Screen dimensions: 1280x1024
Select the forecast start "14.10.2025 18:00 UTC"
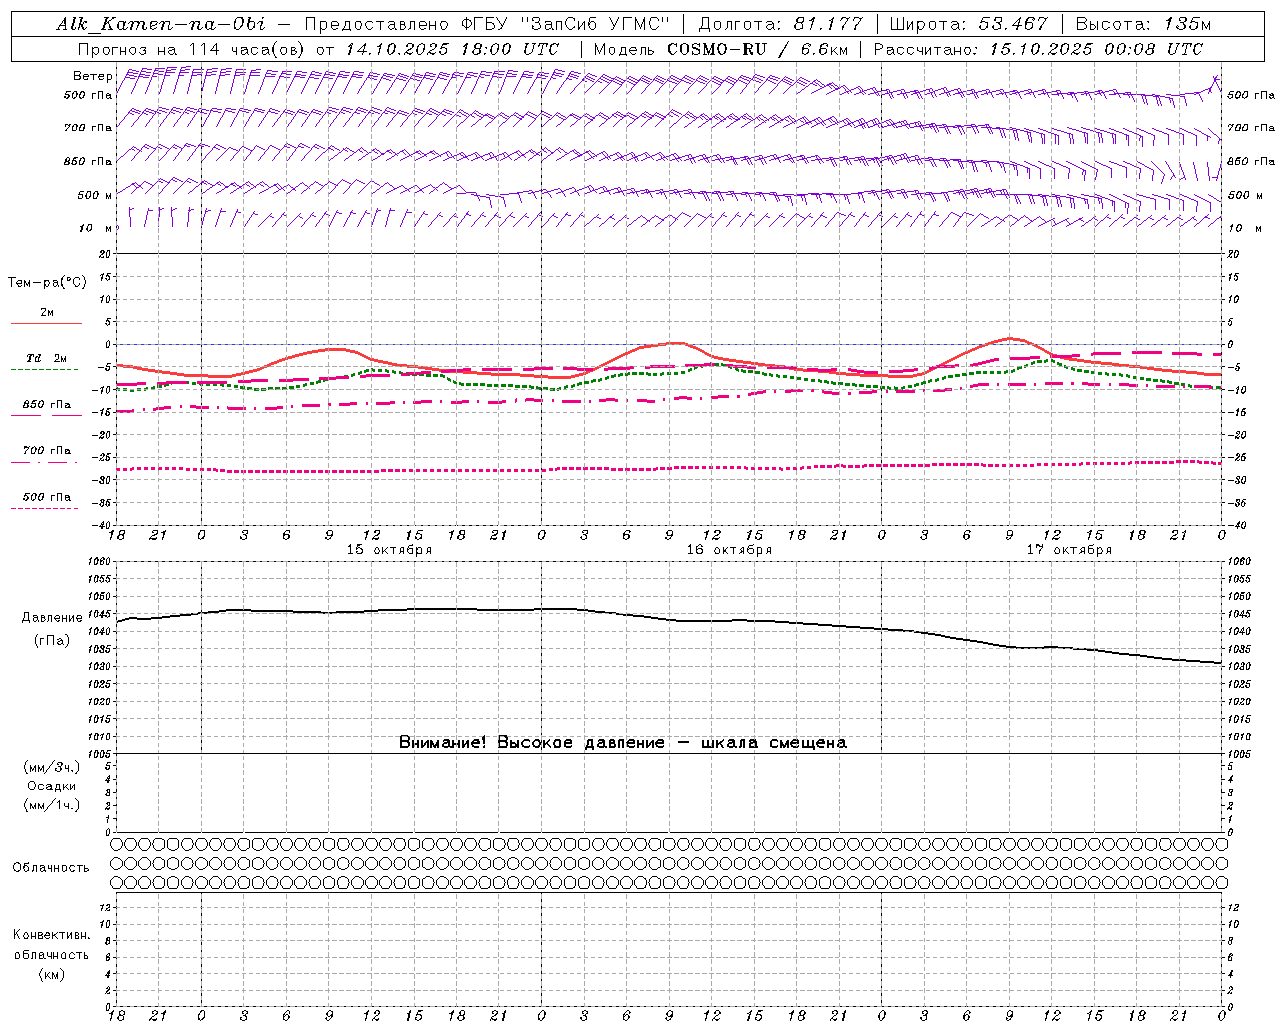click(x=452, y=49)
